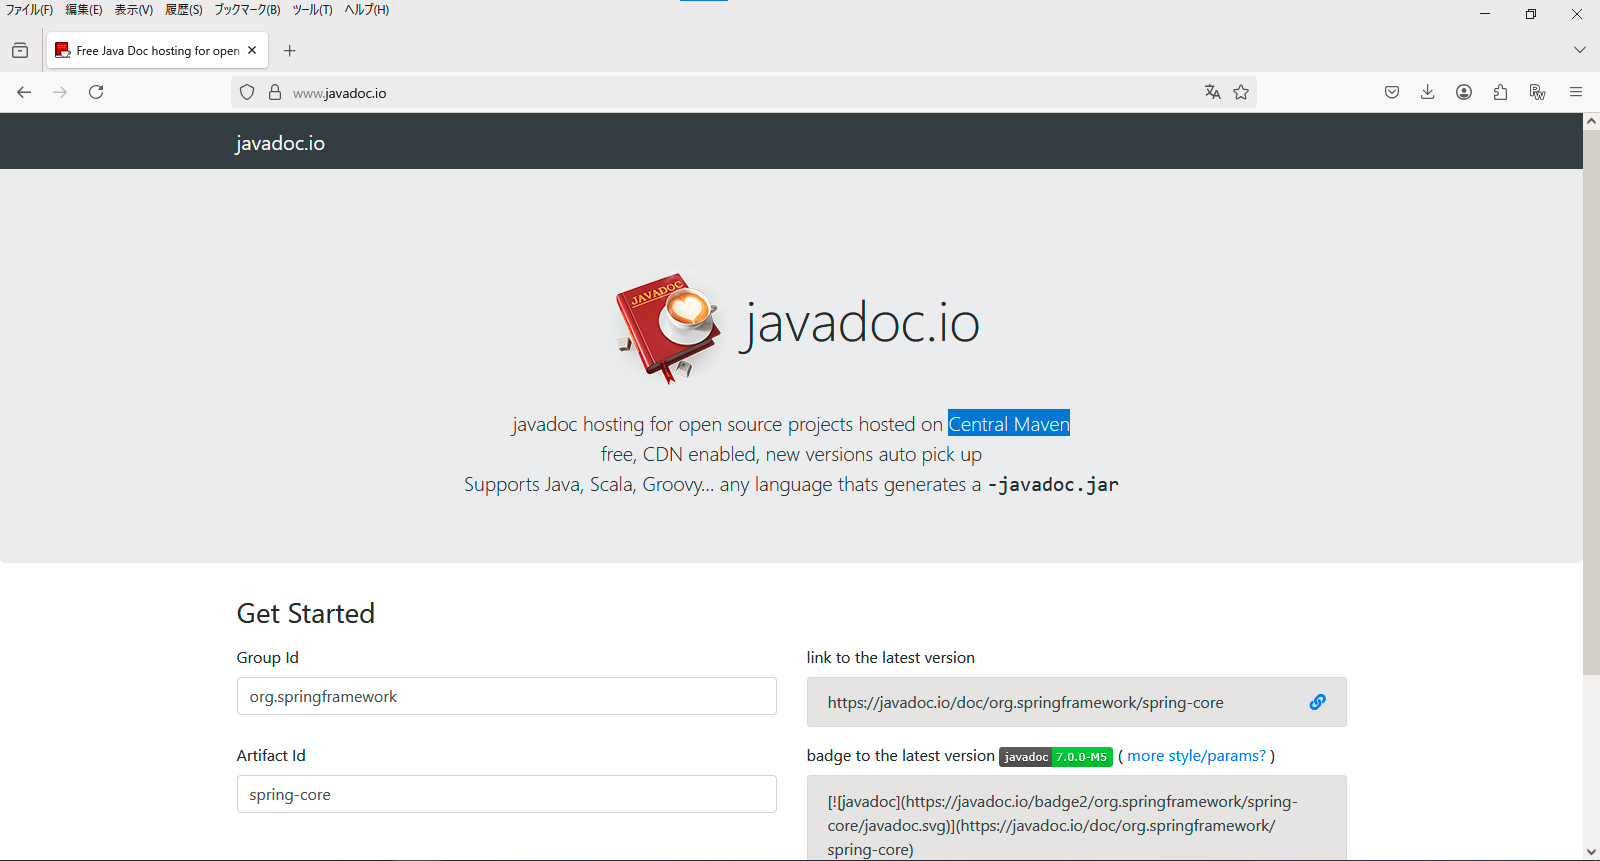Click the Group Id label
This screenshot has width=1600, height=861.
(x=268, y=657)
